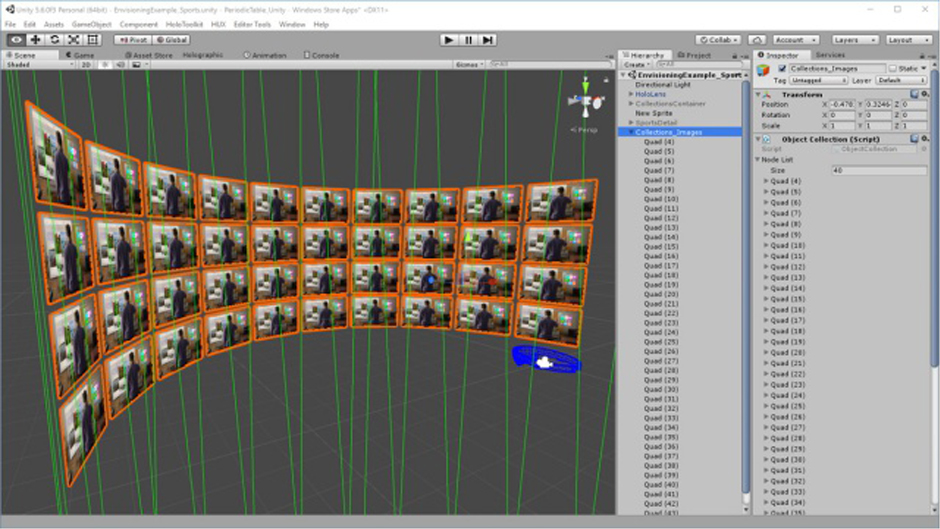Open the Layers dropdown
Image resolution: width=940 pixels, height=529 pixels.
854,40
